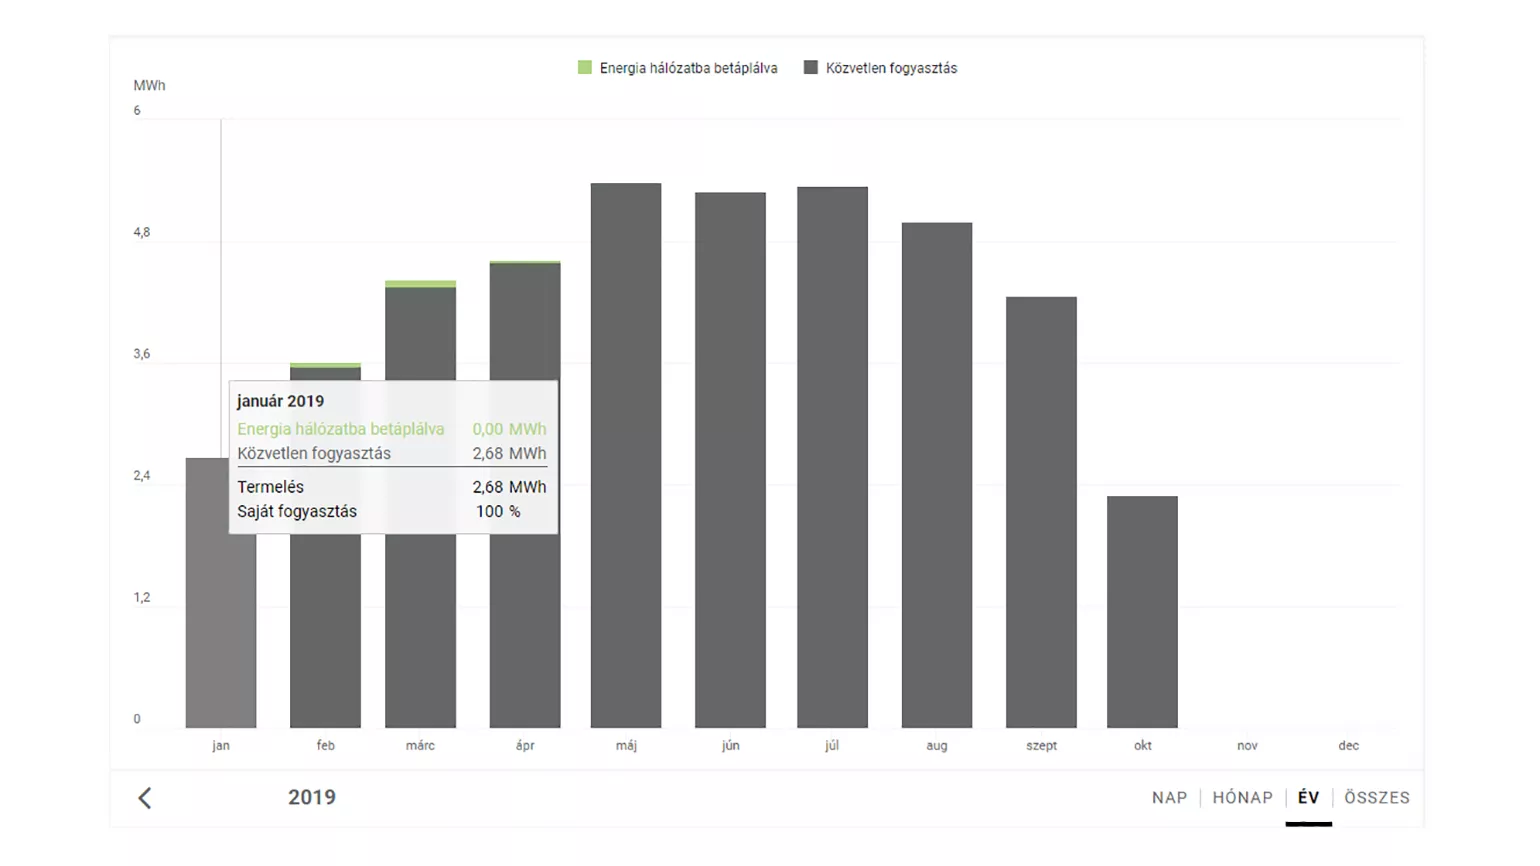Click the MWh axis unit label
The height and width of the screenshot is (866, 1540).
pyautogui.click(x=149, y=85)
